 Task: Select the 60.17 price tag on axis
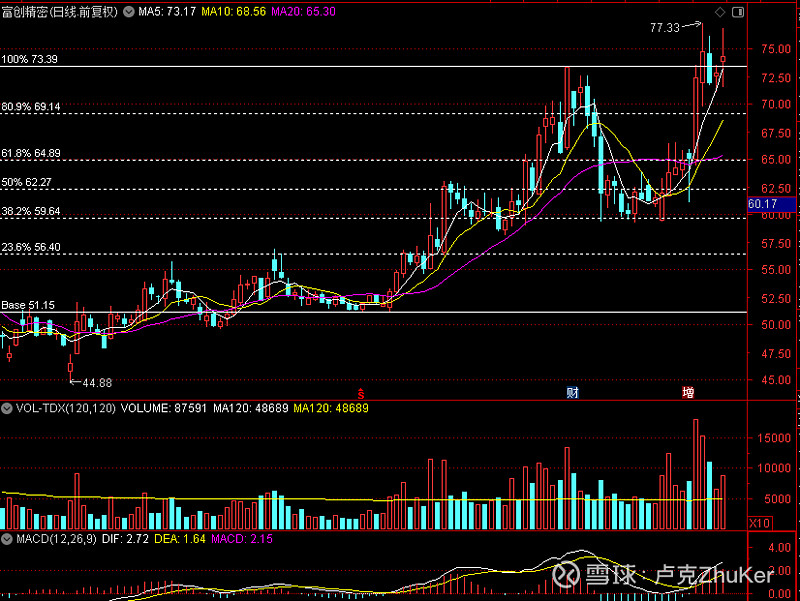coord(771,204)
